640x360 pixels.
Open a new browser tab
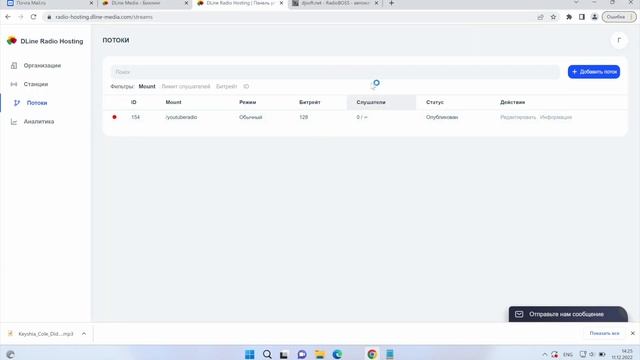point(391,3)
